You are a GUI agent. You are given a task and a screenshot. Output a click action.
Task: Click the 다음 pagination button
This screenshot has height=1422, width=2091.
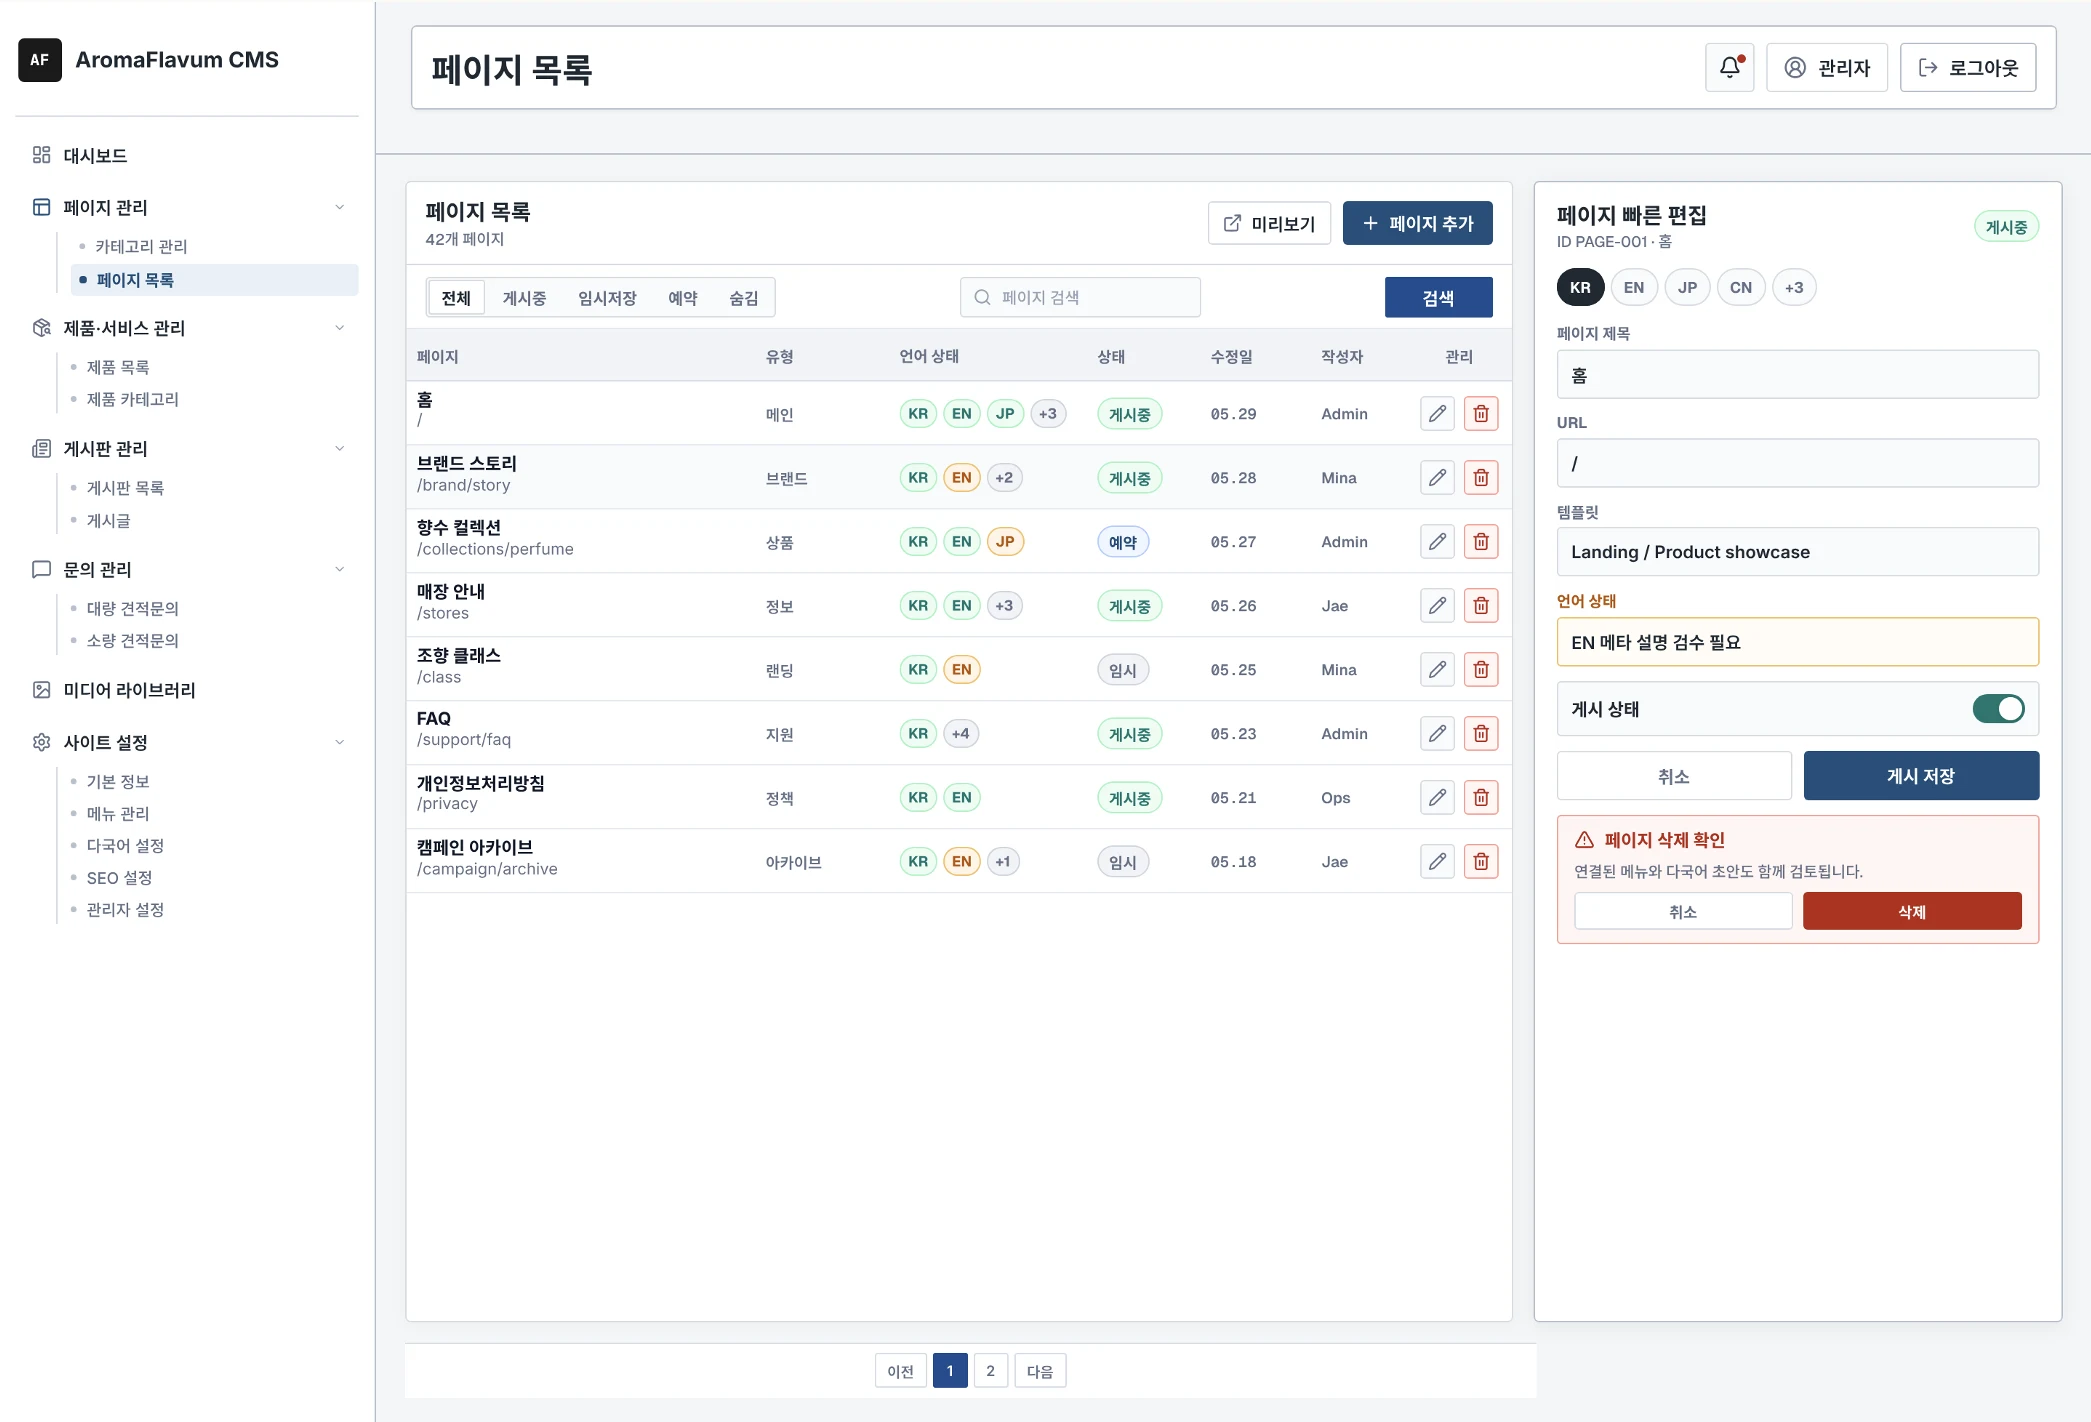click(1040, 1371)
